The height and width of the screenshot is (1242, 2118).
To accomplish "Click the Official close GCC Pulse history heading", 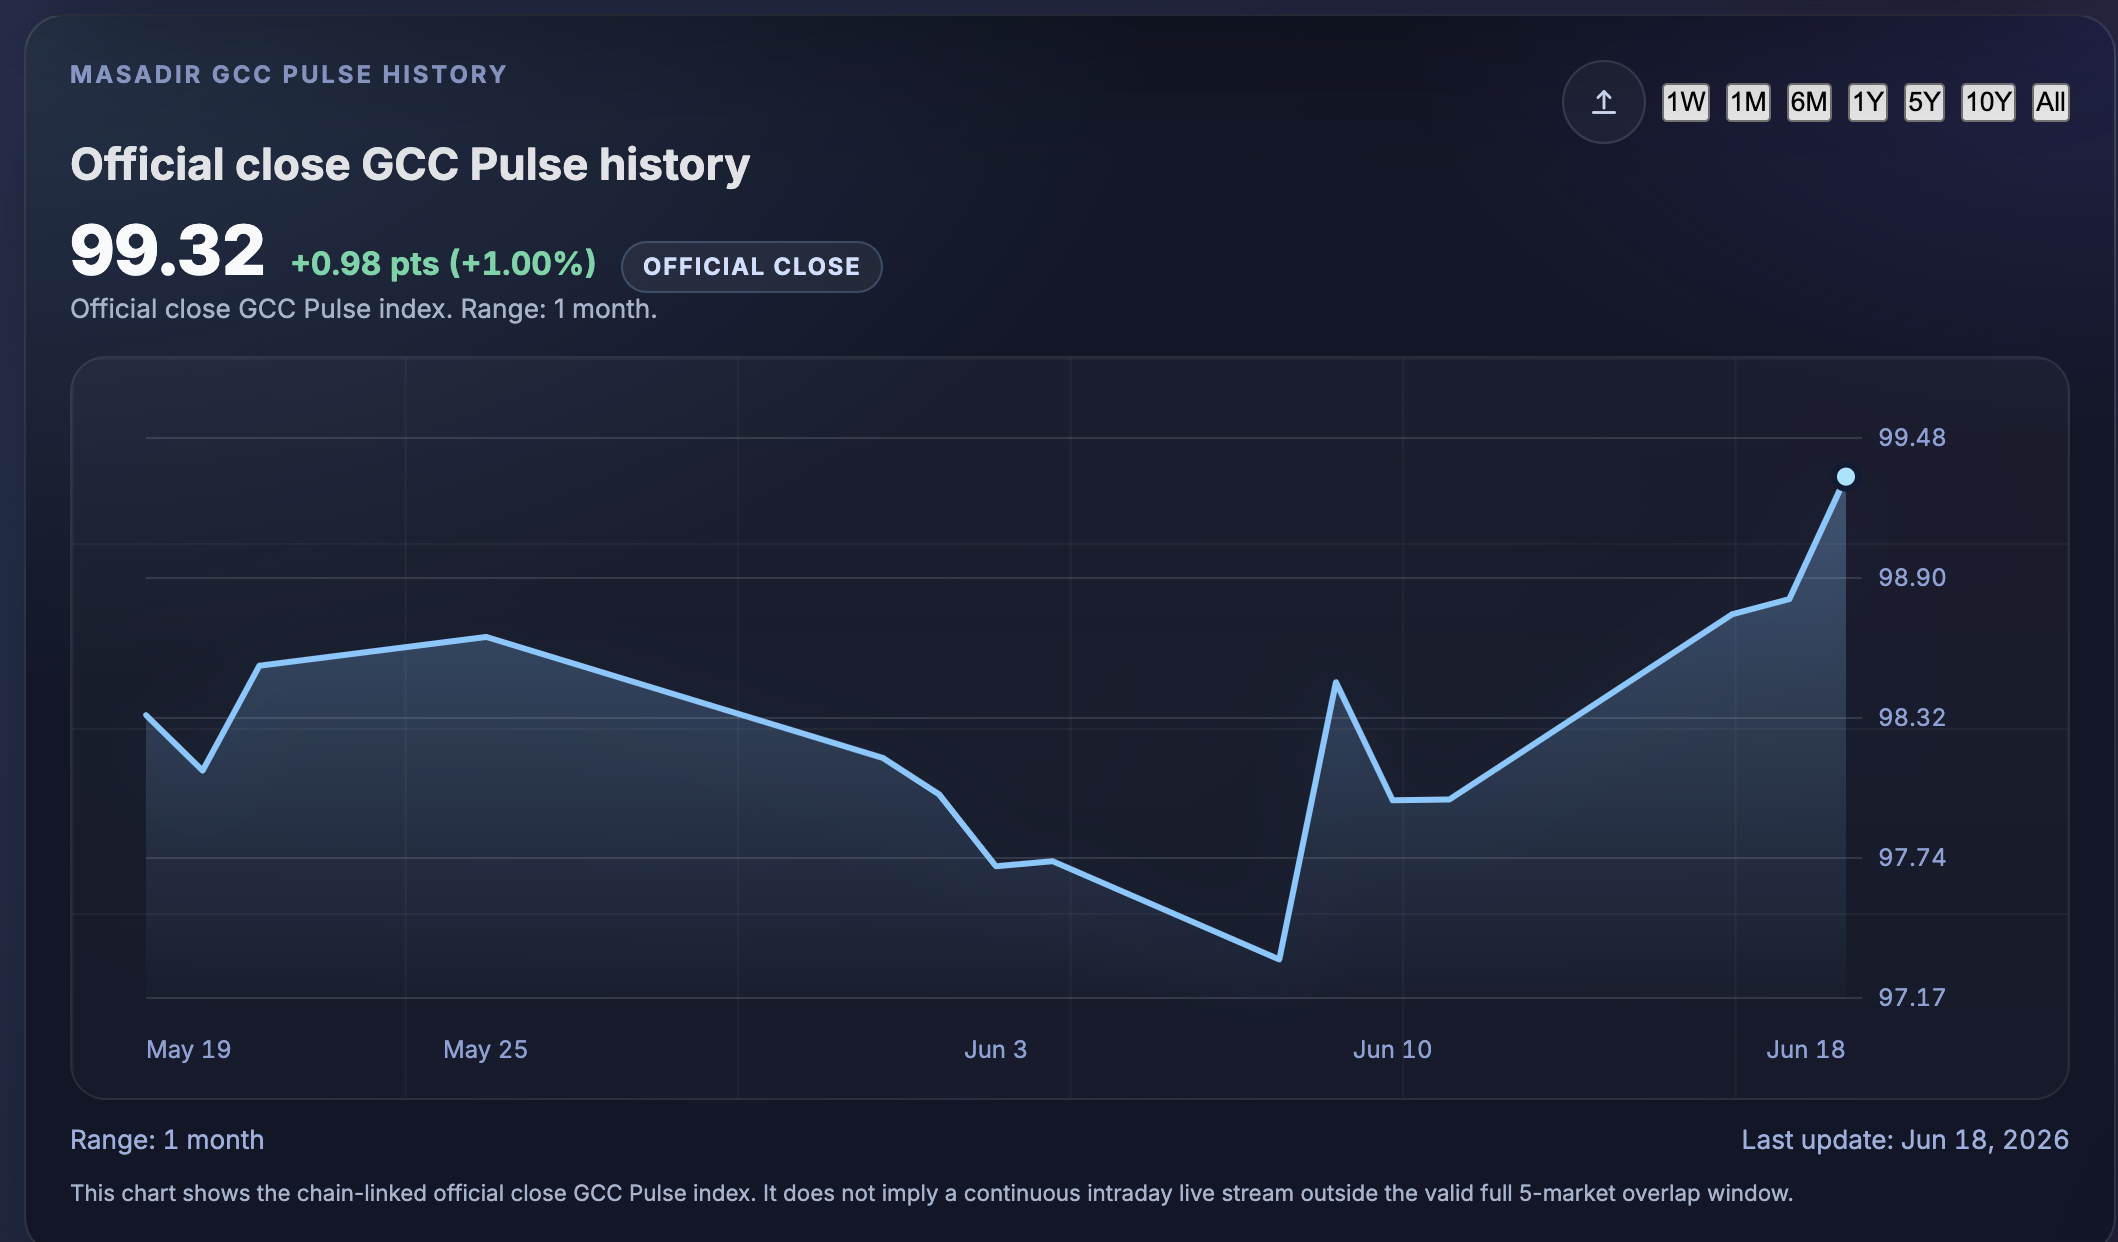I will [410, 165].
